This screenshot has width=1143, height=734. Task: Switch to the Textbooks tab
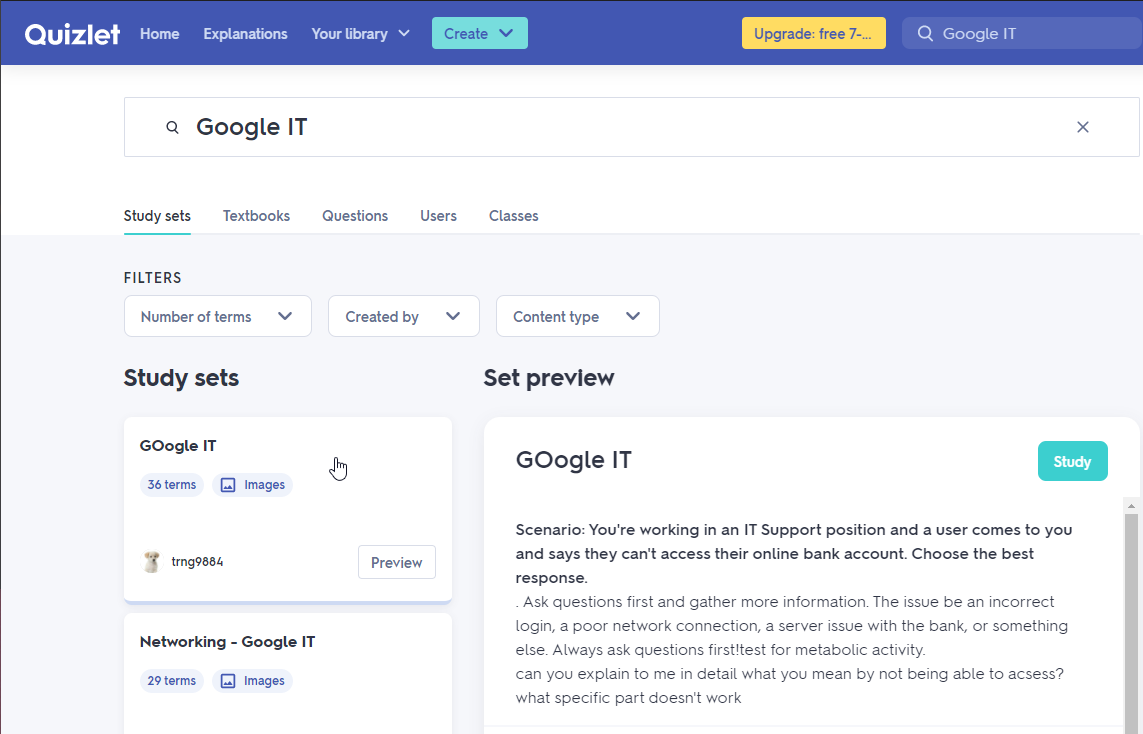coord(256,216)
